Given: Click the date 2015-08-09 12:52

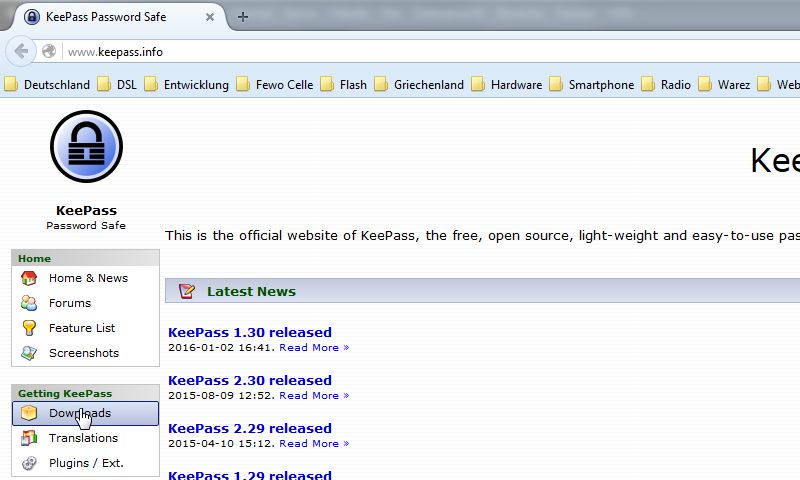Looking at the screenshot, I should click(221, 395).
